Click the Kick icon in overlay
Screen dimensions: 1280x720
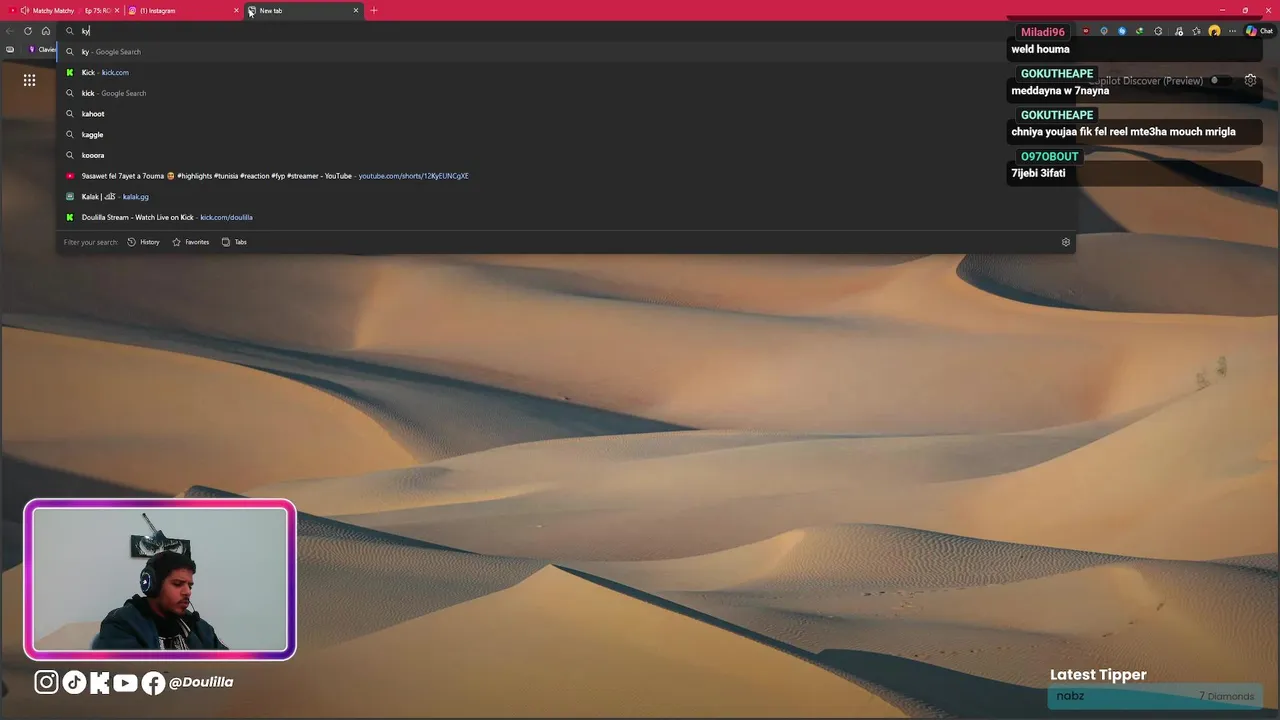[x=99, y=682]
